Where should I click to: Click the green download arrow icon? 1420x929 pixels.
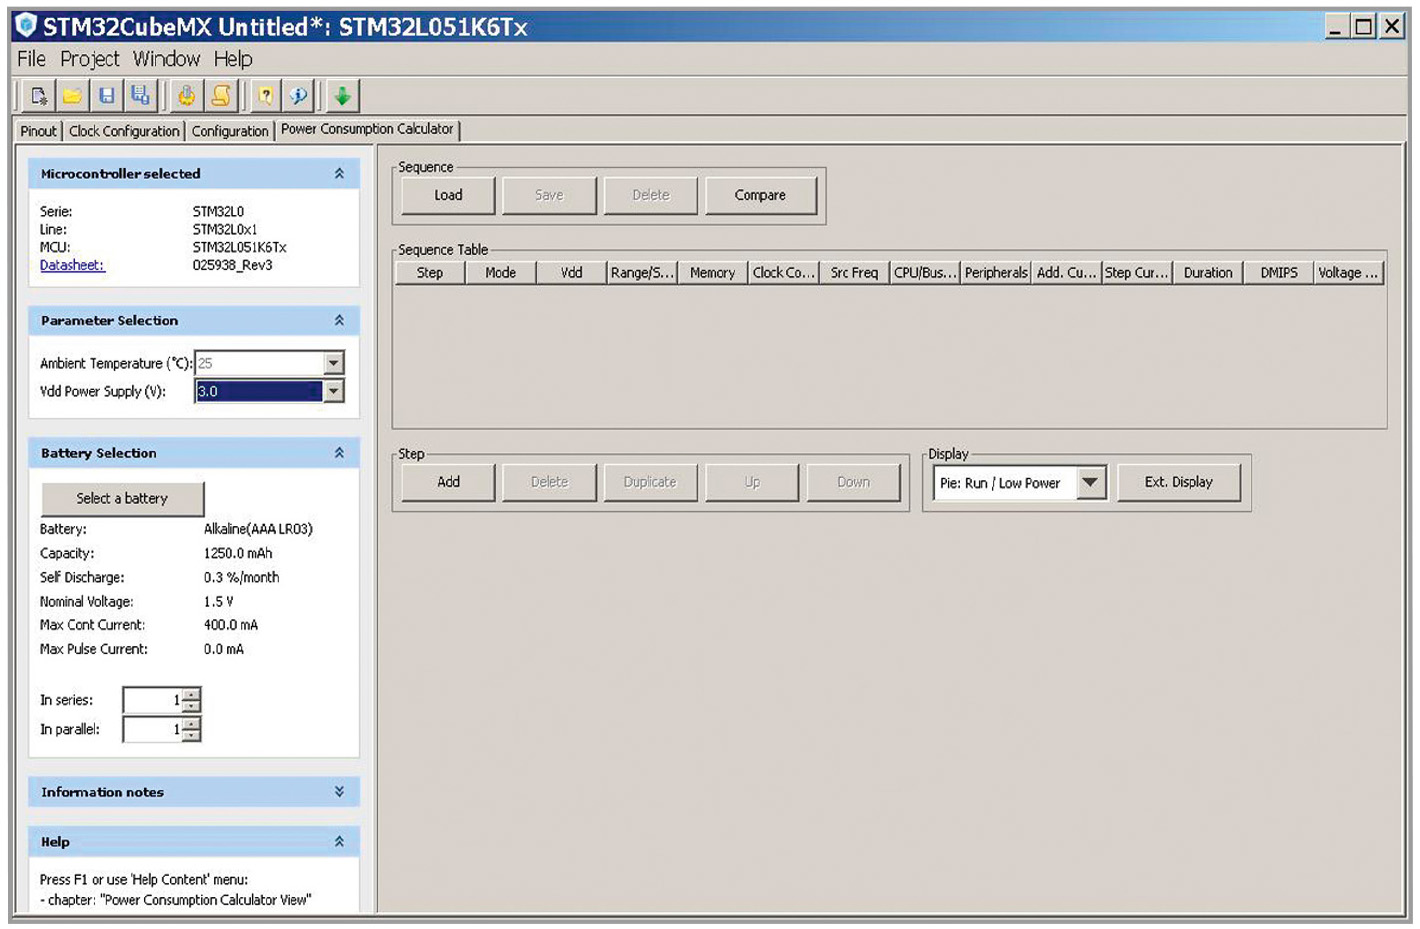(342, 96)
